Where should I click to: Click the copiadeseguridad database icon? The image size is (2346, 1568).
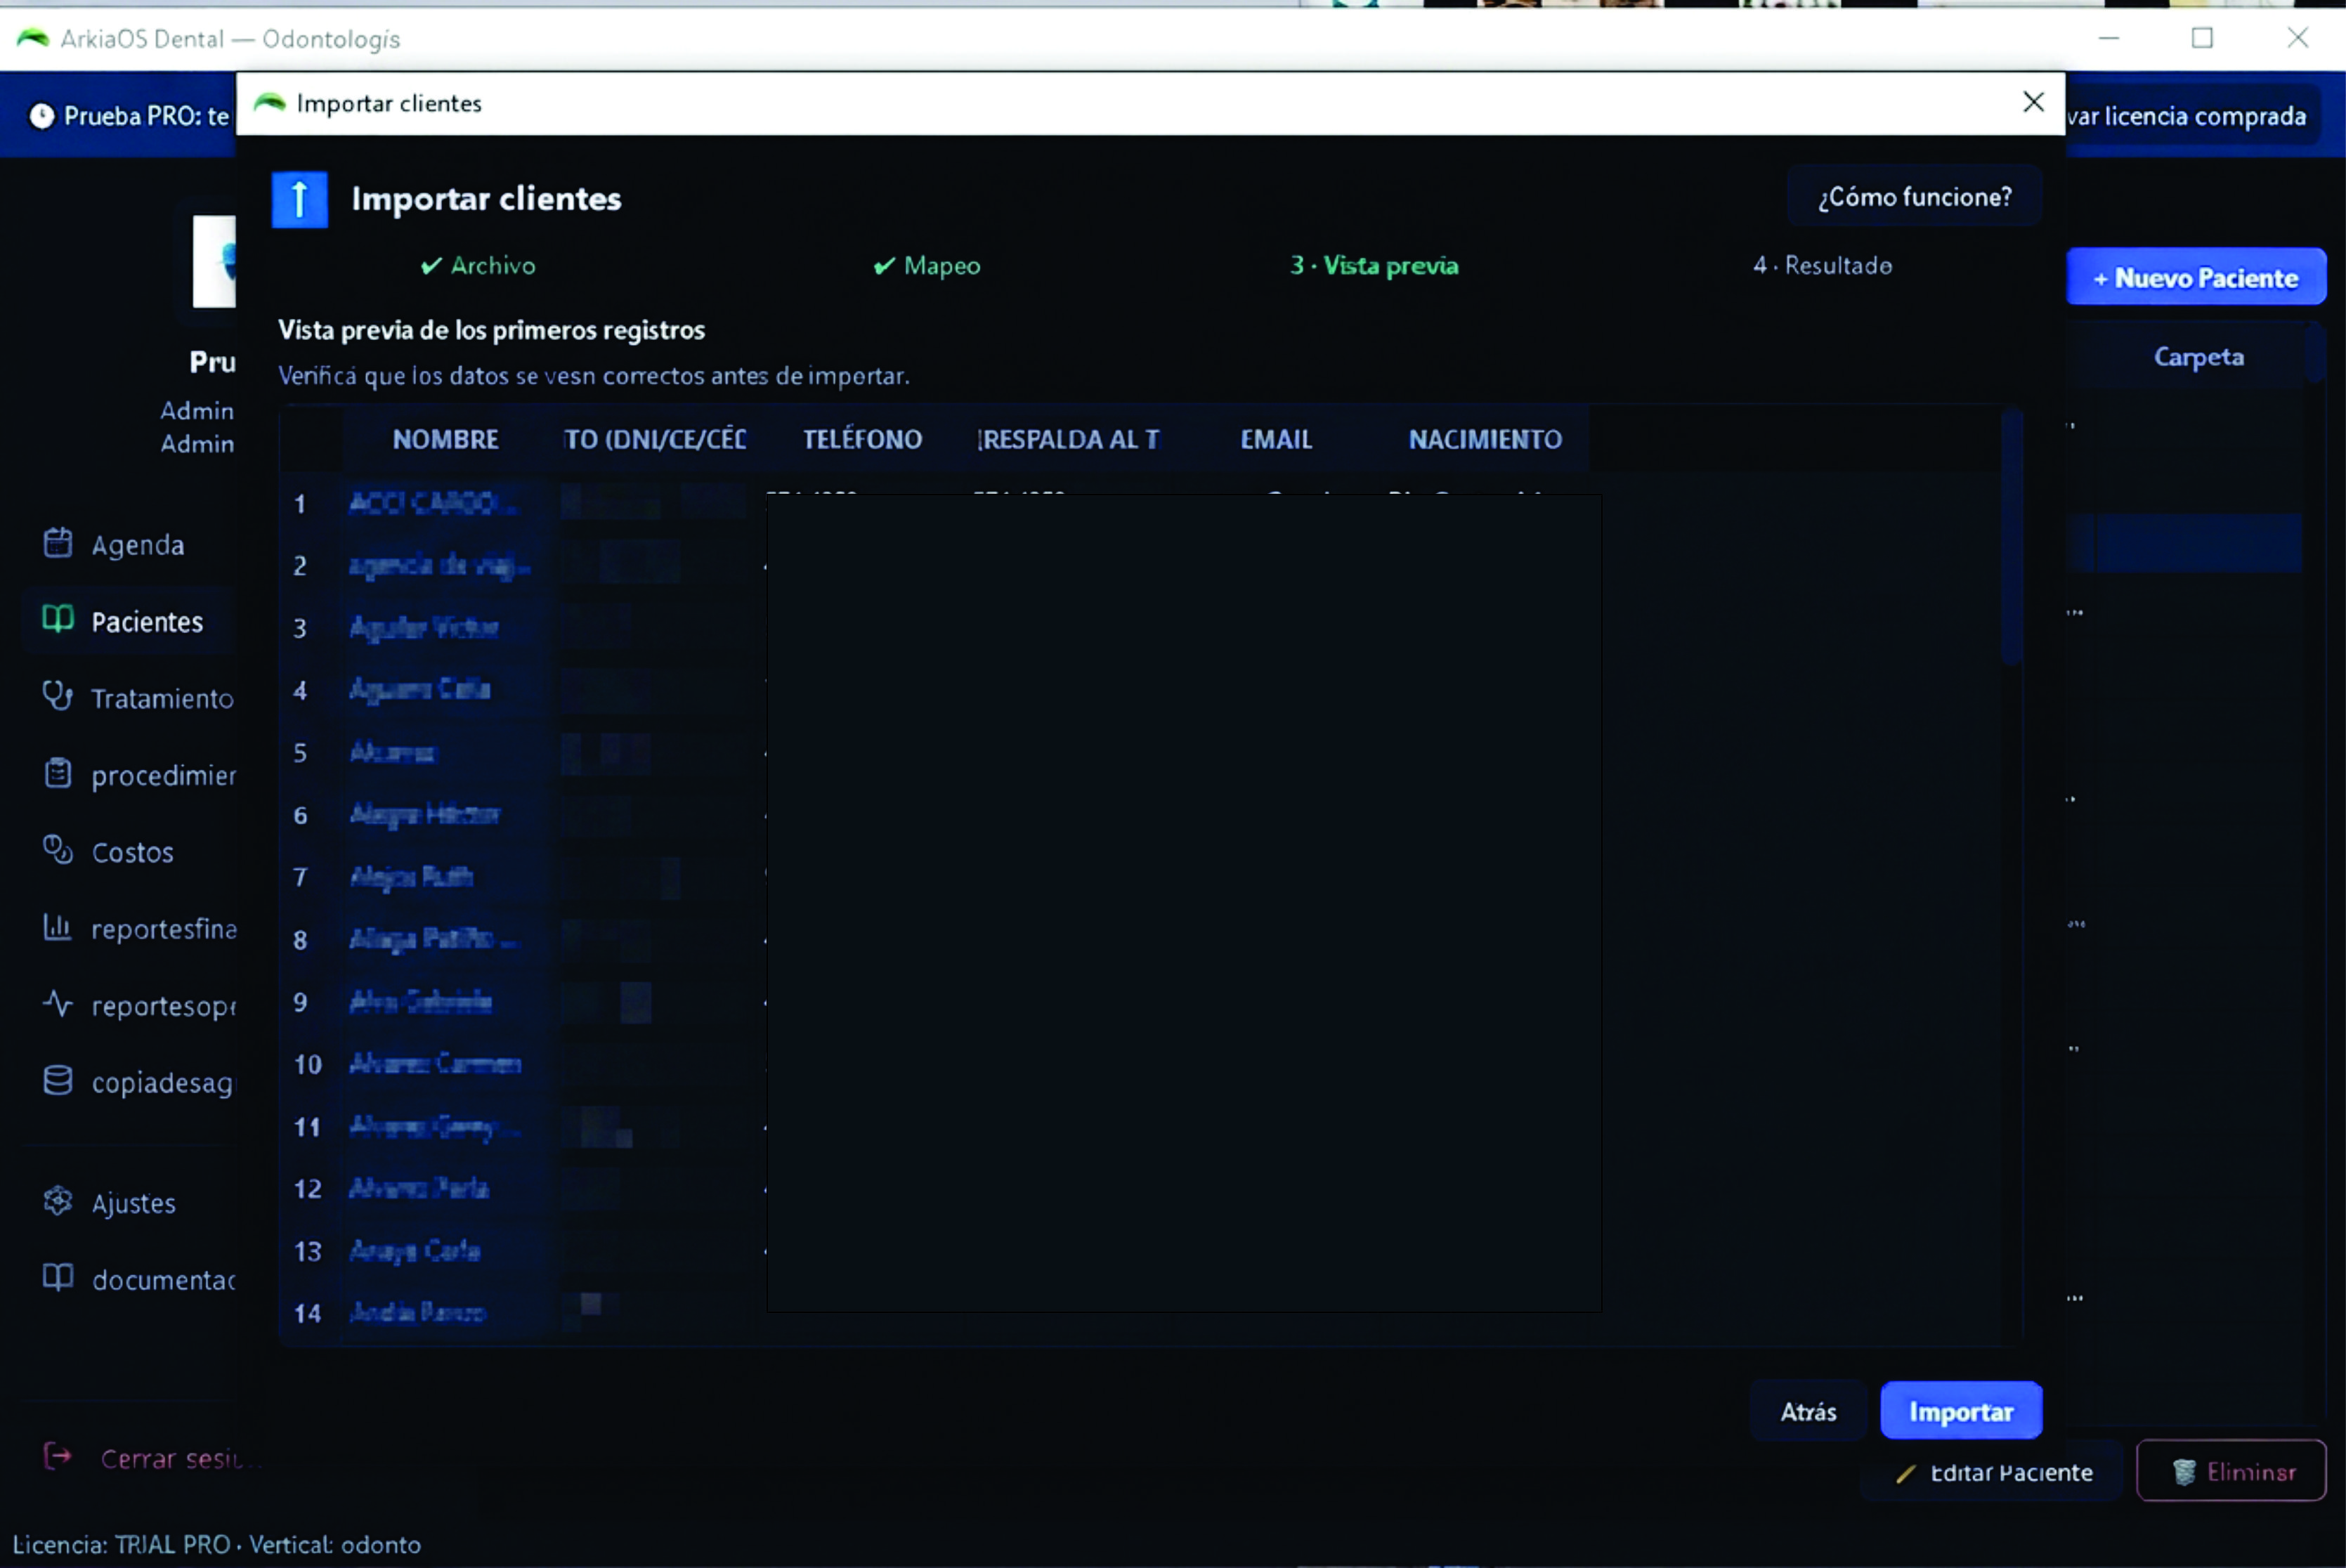(58, 1080)
